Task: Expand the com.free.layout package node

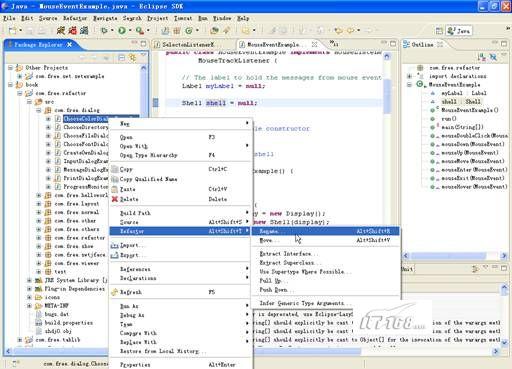Action: (39, 204)
